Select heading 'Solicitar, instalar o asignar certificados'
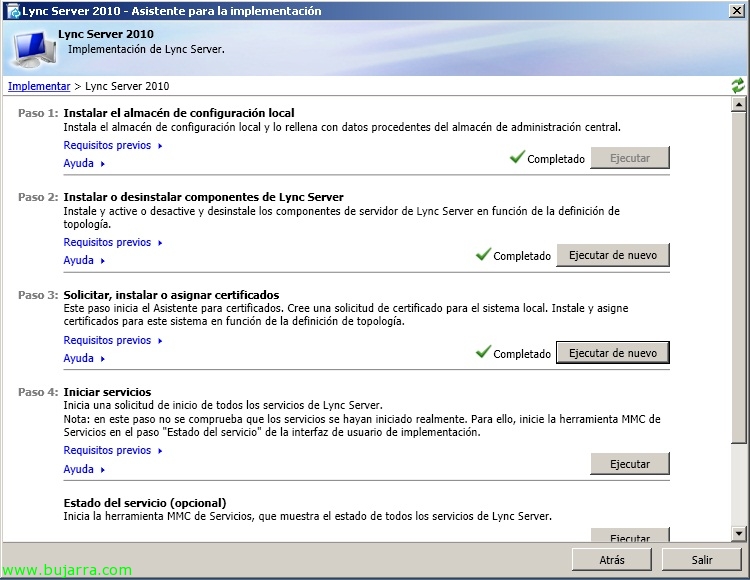Viewport: 750px width, 580px height. point(171,295)
